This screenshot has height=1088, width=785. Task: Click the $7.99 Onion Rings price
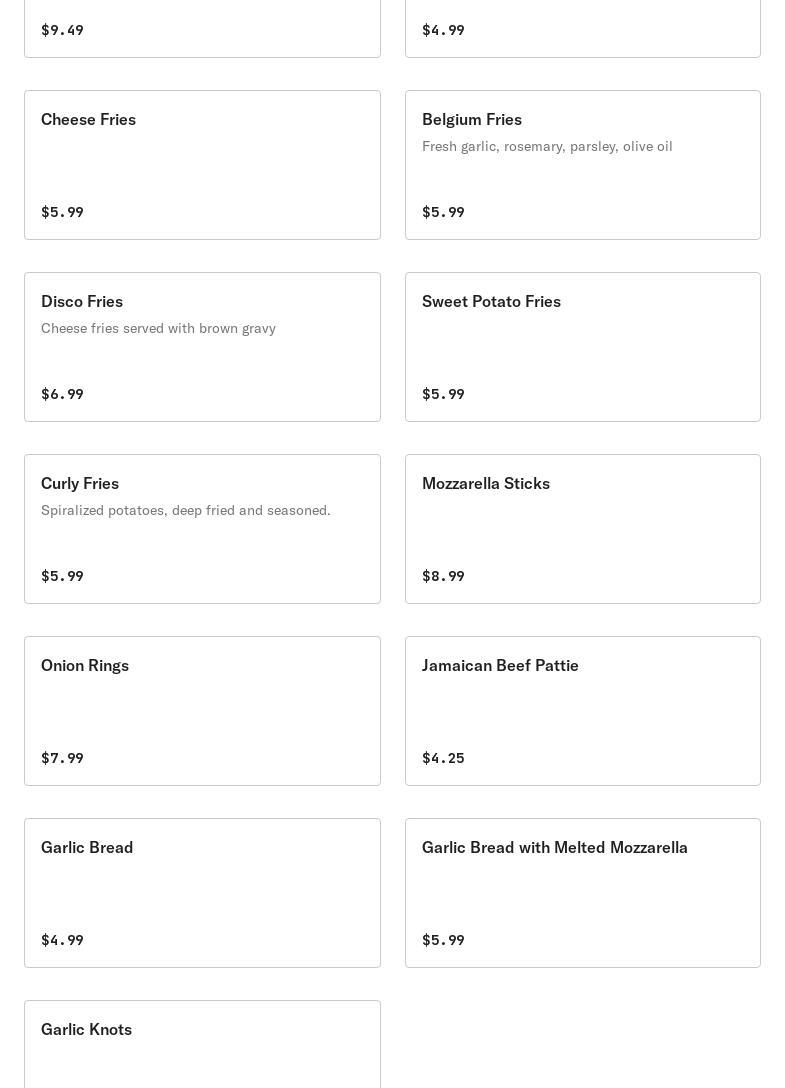tap(62, 758)
